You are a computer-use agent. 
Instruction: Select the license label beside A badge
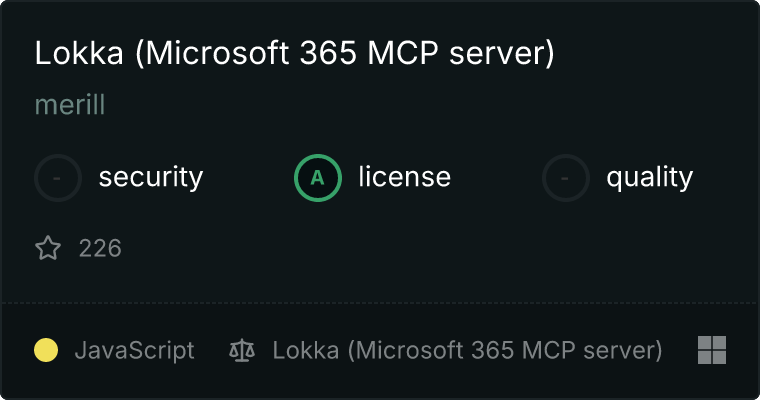[404, 178]
